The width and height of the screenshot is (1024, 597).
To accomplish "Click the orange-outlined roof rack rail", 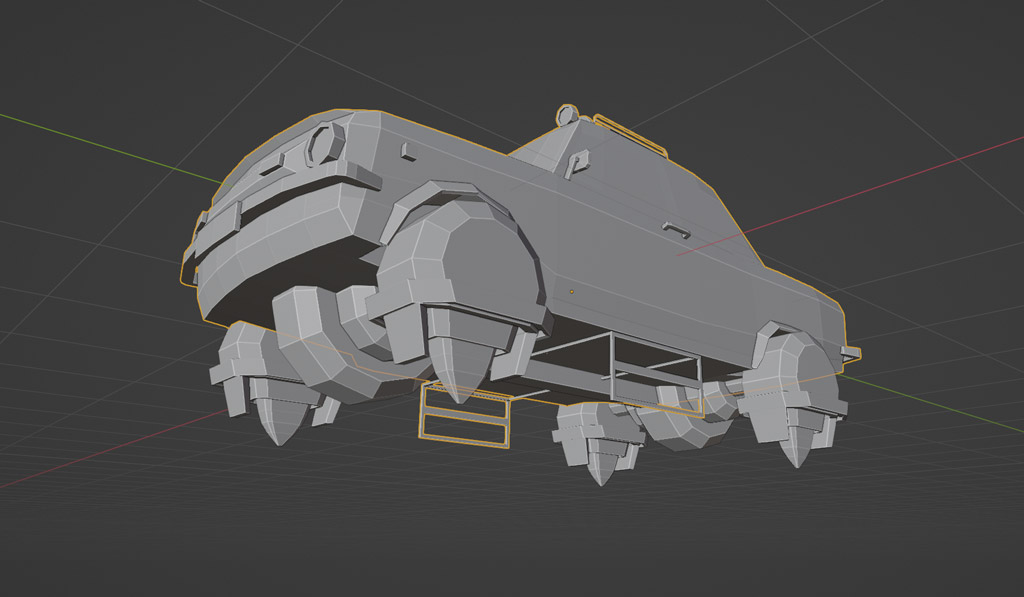I will pos(630,135).
